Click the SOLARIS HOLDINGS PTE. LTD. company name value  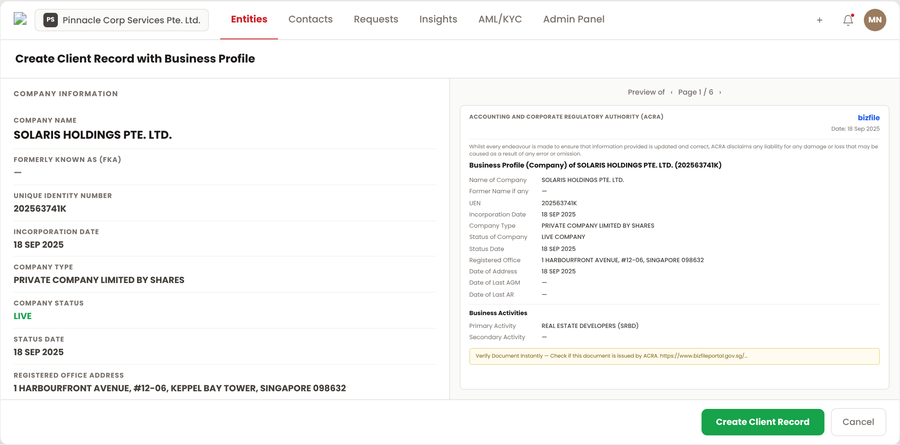[93, 136]
